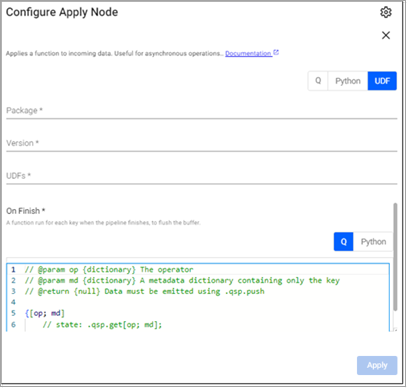Viewport: 409px width, 390px height.
Task: Click the dialog's vertical scrollbar
Action: (x=395, y=257)
